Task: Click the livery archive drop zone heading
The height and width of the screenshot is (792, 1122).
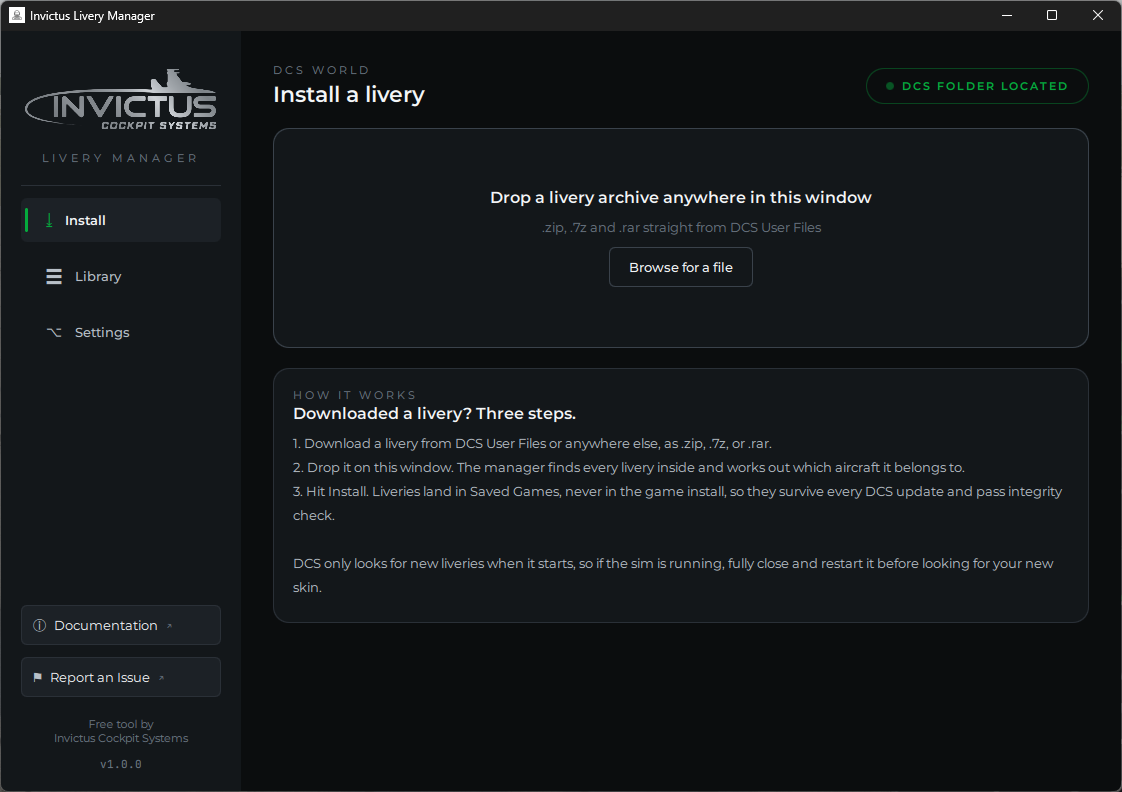Action: 680,197
